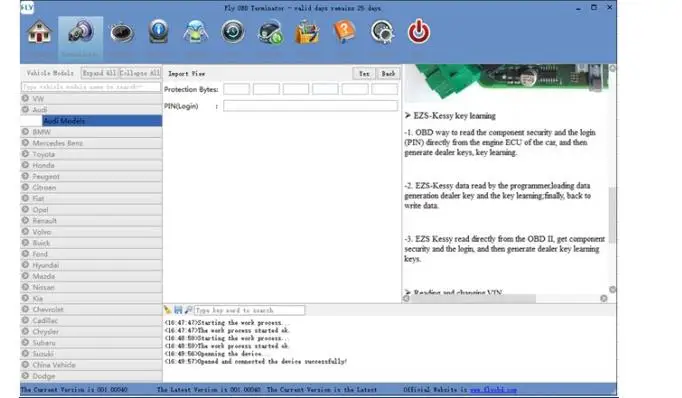Viewport: 682px width, 398px height.
Task: Select Chrysler in the vehicle list
Action: (91, 331)
